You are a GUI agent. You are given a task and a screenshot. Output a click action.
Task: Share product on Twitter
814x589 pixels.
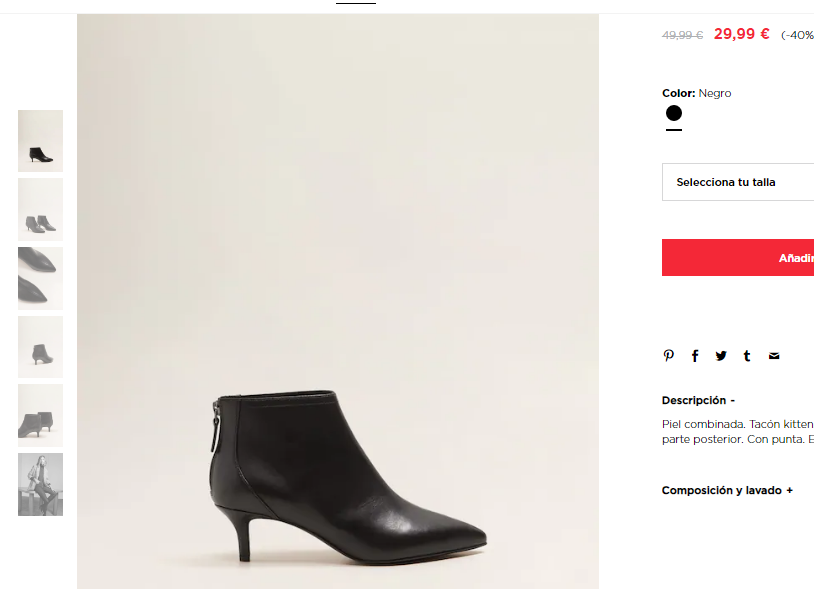[x=721, y=355]
